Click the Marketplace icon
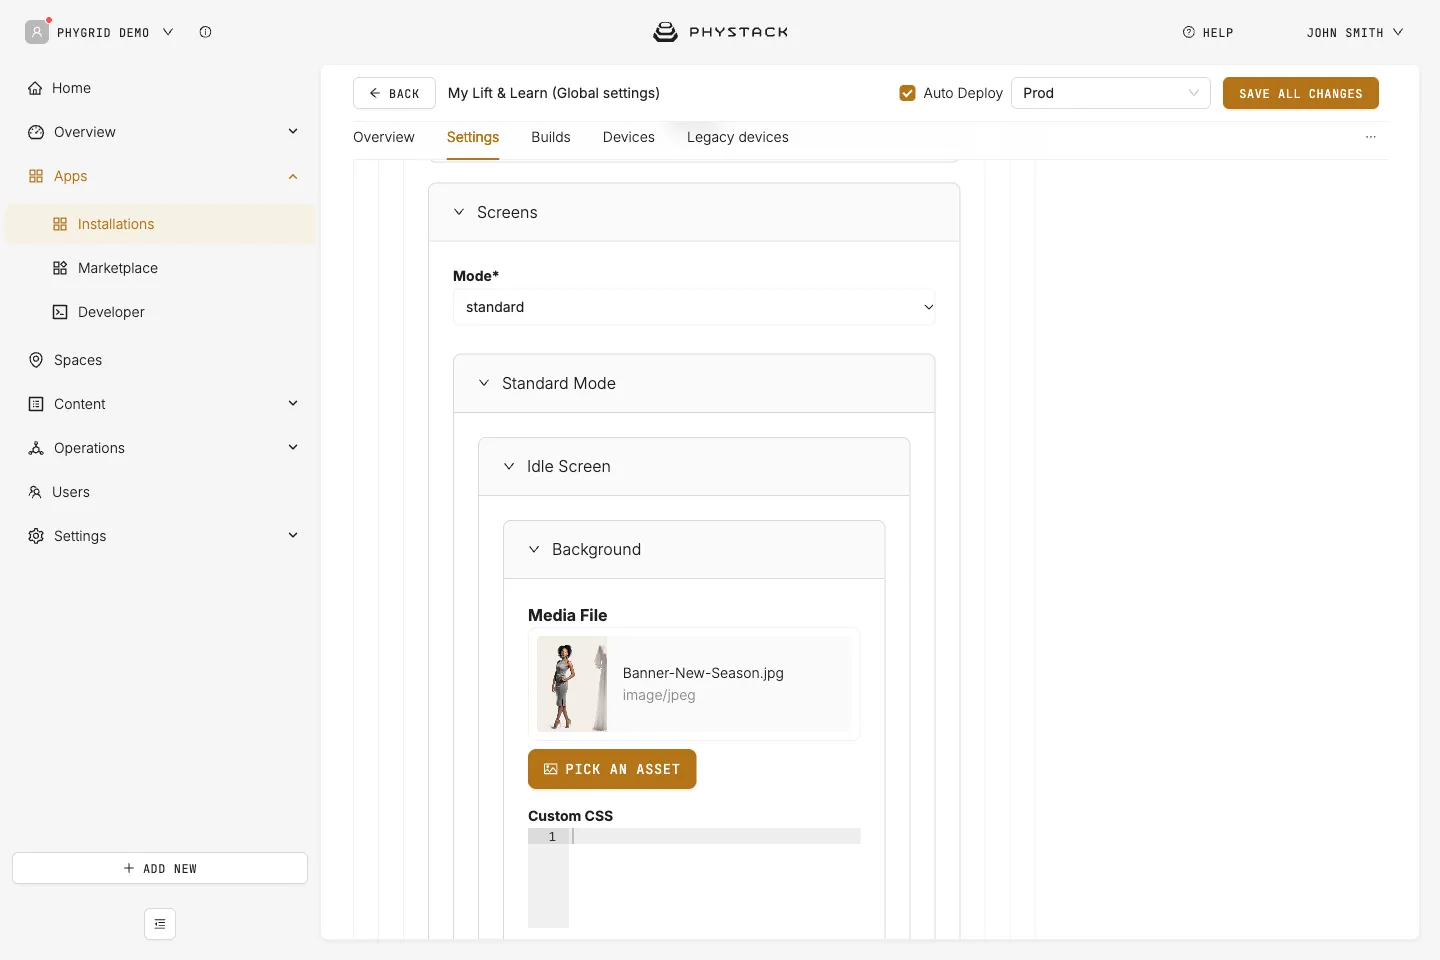 pos(60,268)
